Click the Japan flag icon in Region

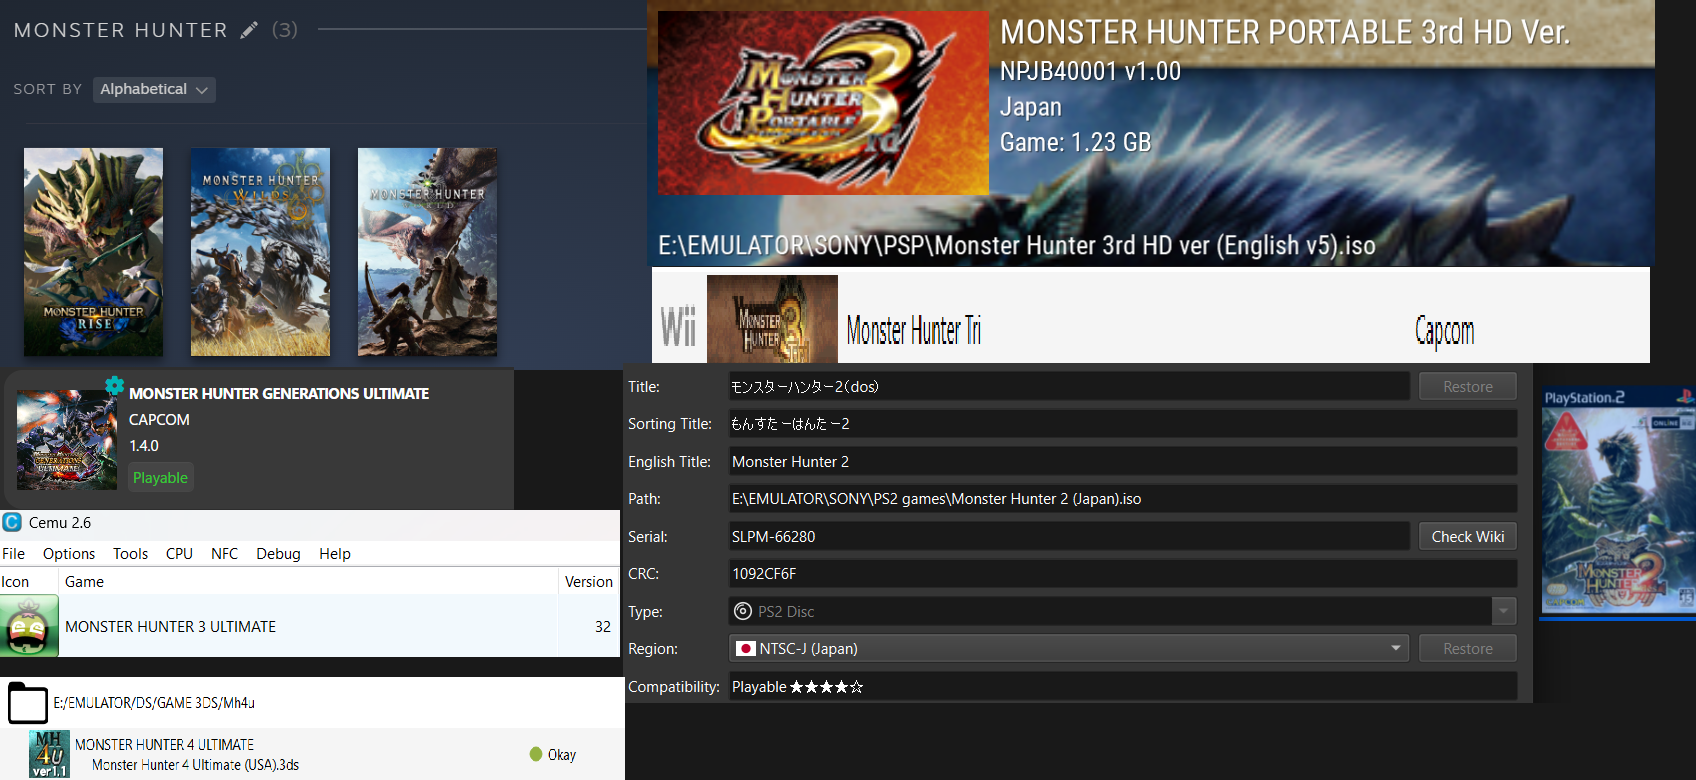click(x=745, y=649)
